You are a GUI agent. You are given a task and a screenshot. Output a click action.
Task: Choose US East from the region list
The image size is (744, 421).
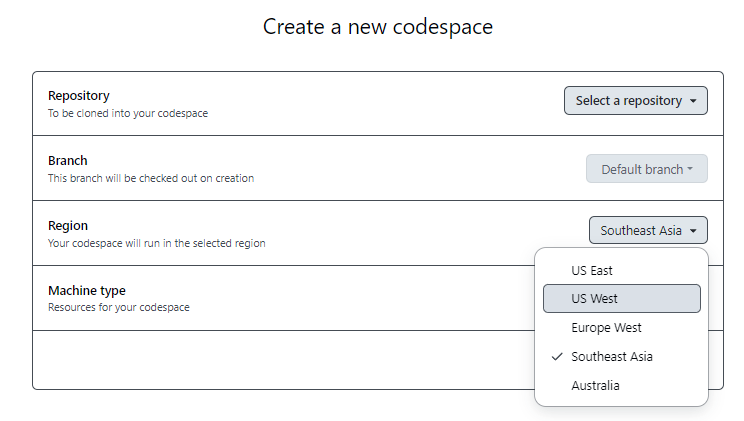pos(592,270)
